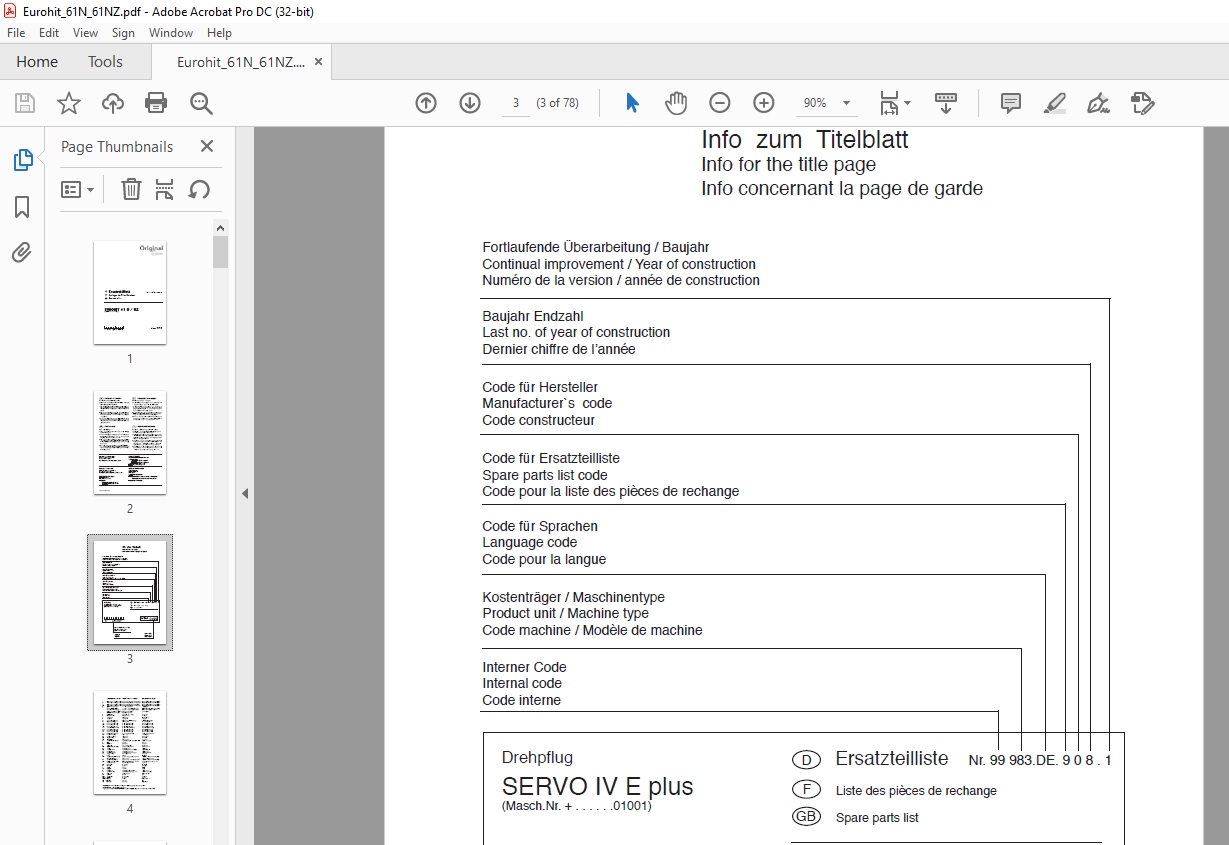The height and width of the screenshot is (845, 1229).
Task: Select page 2 thumbnail
Action: (x=130, y=442)
